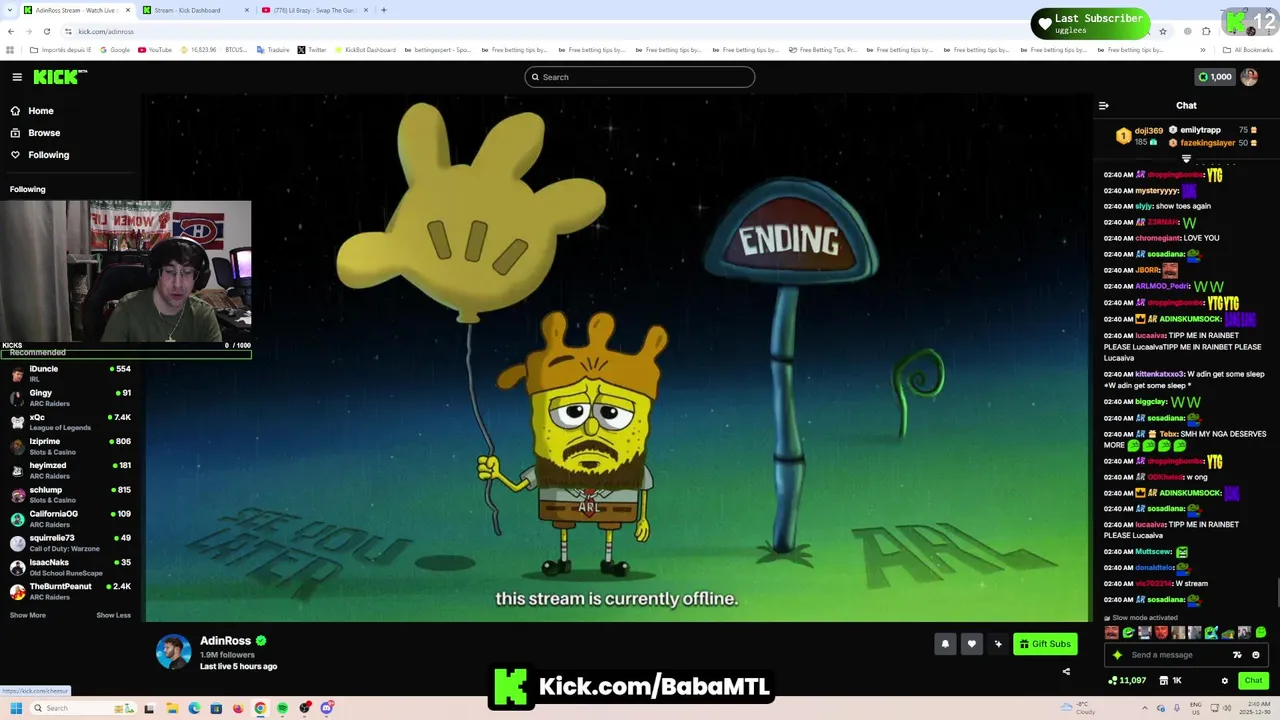Open KickBot Dashboard bookmark

tap(366, 50)
